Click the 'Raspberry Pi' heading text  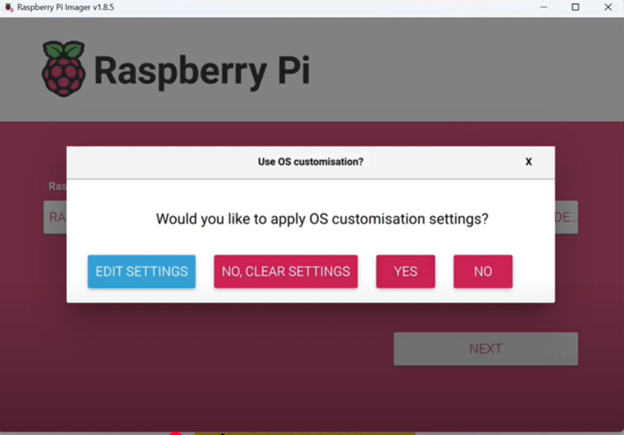click(x=202, y=71)
